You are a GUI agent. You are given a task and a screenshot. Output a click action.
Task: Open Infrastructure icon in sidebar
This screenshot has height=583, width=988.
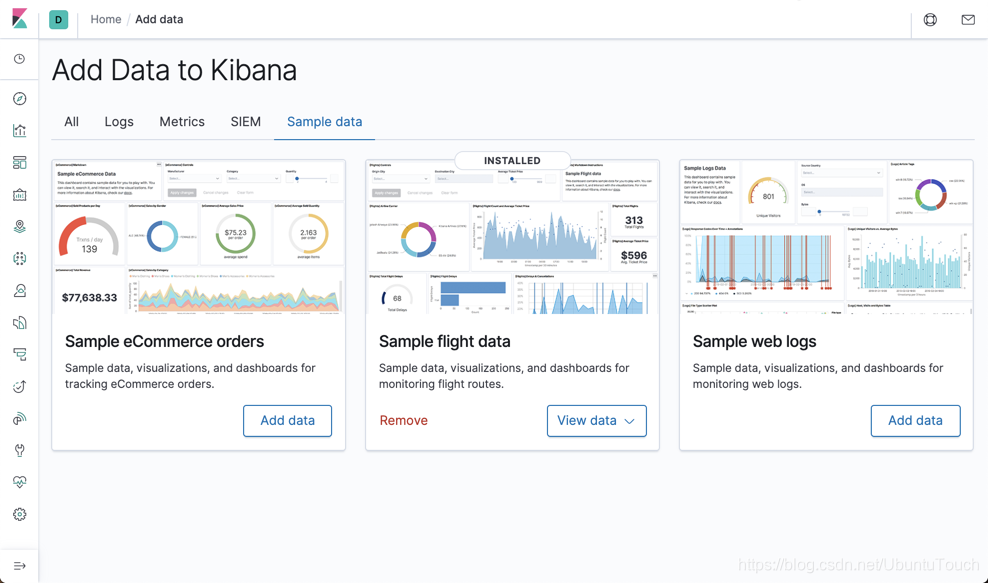(20, 291)
